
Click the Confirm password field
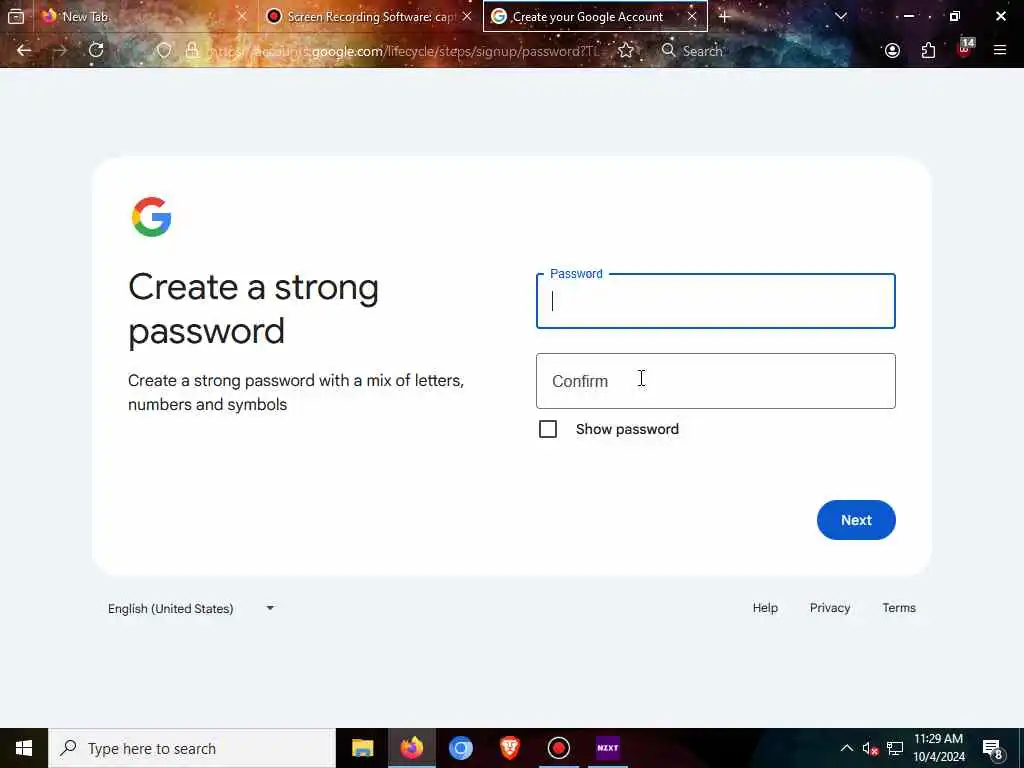coord(716,381)
